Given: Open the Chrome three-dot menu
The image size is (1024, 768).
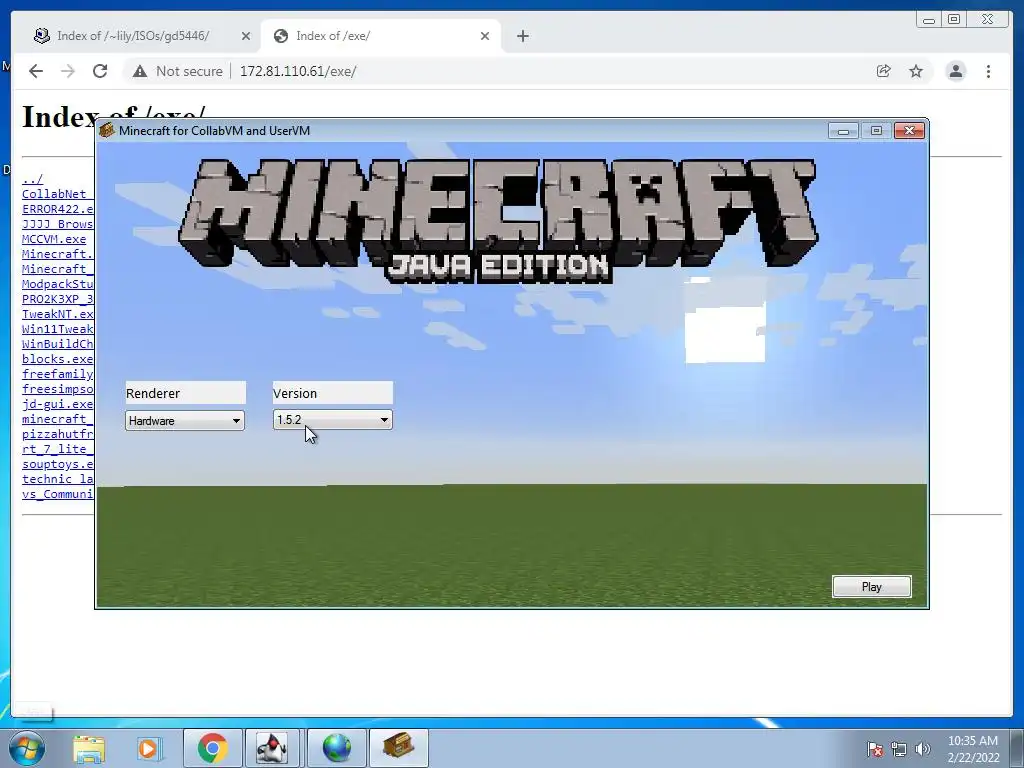Looking at the screenshot, I should [x=988, y=71].
